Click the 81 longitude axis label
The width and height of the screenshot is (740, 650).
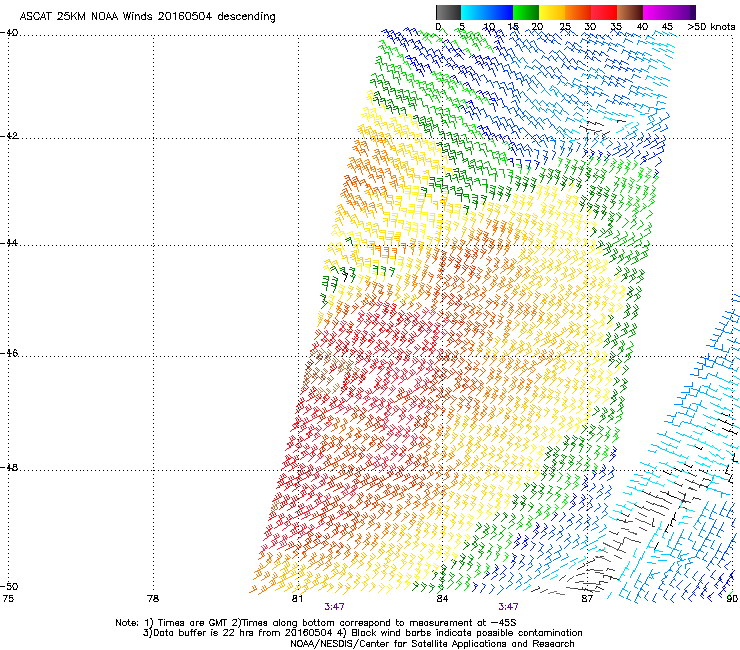point(297,599)
